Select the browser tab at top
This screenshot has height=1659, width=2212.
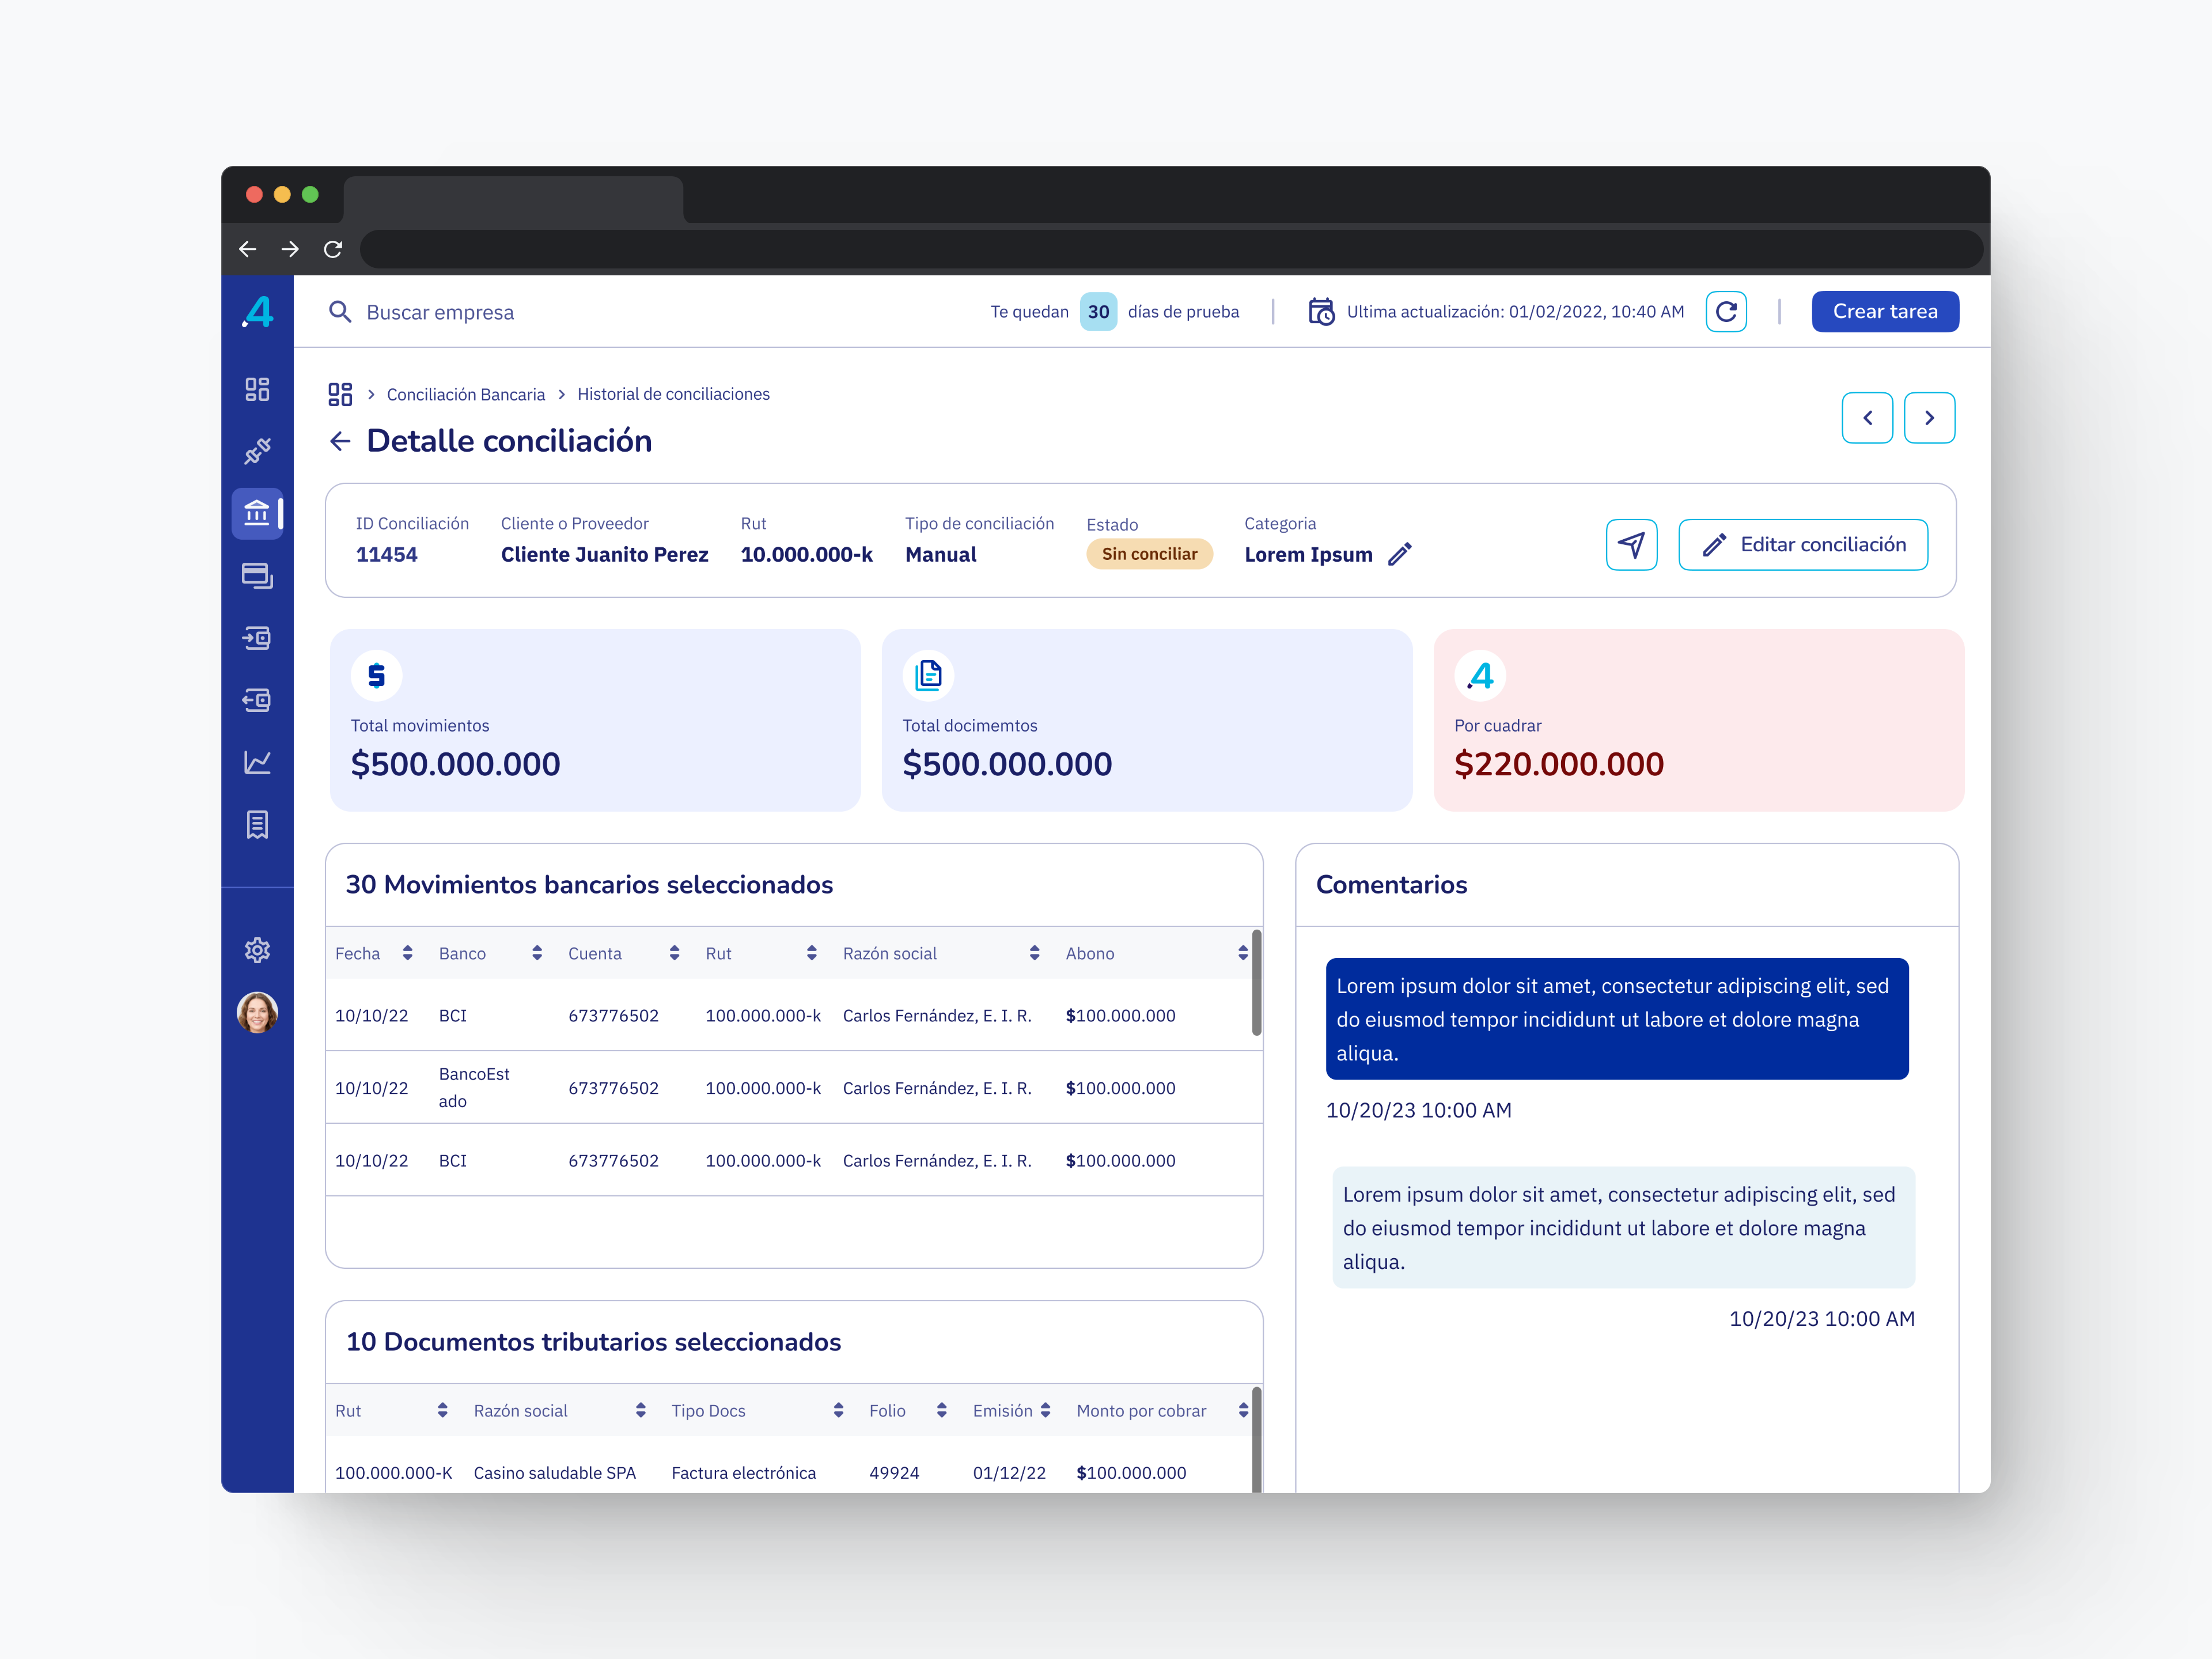(513, 199)
